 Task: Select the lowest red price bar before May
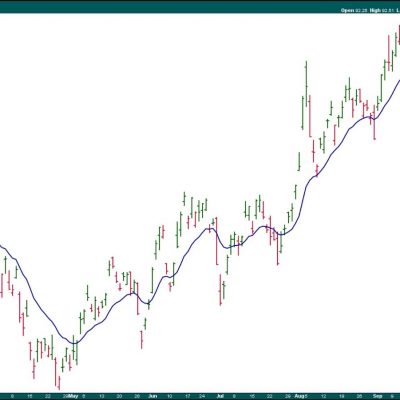59,383
